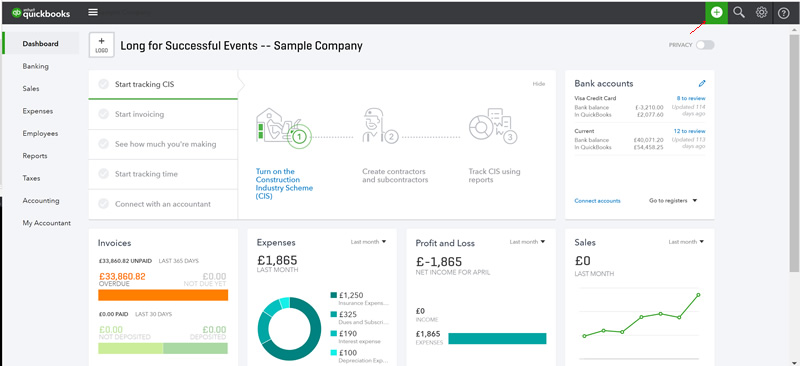This screenshot has height=366, width=800.
Task: Open Sales in the sidebar
Action: click(31, 88)
